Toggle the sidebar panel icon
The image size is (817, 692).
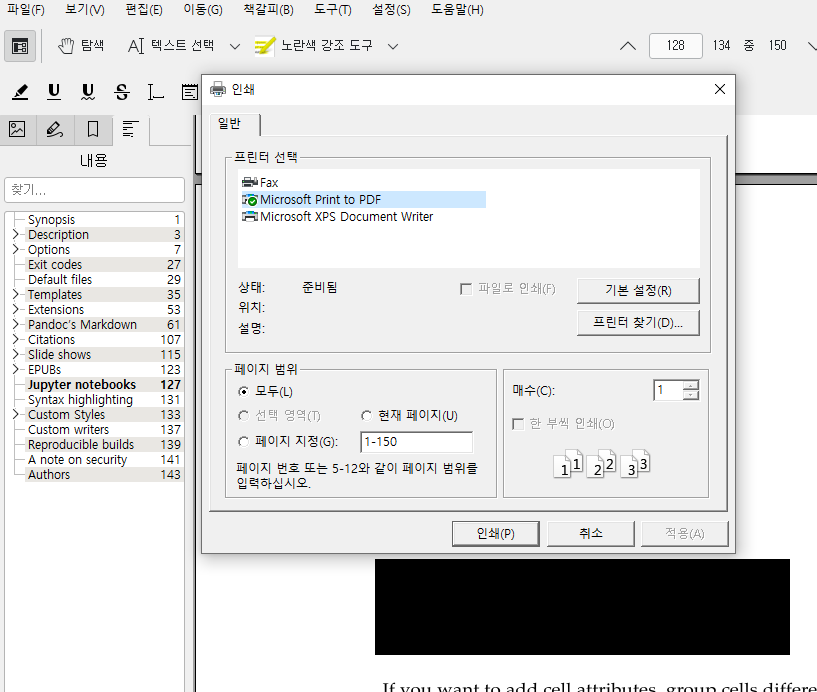click(20, 46)
